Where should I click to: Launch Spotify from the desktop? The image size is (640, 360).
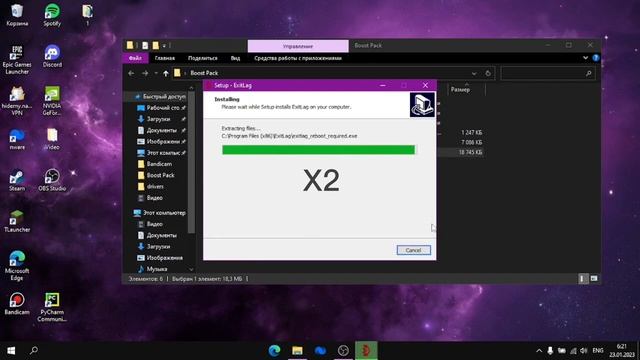pos(52,15)
